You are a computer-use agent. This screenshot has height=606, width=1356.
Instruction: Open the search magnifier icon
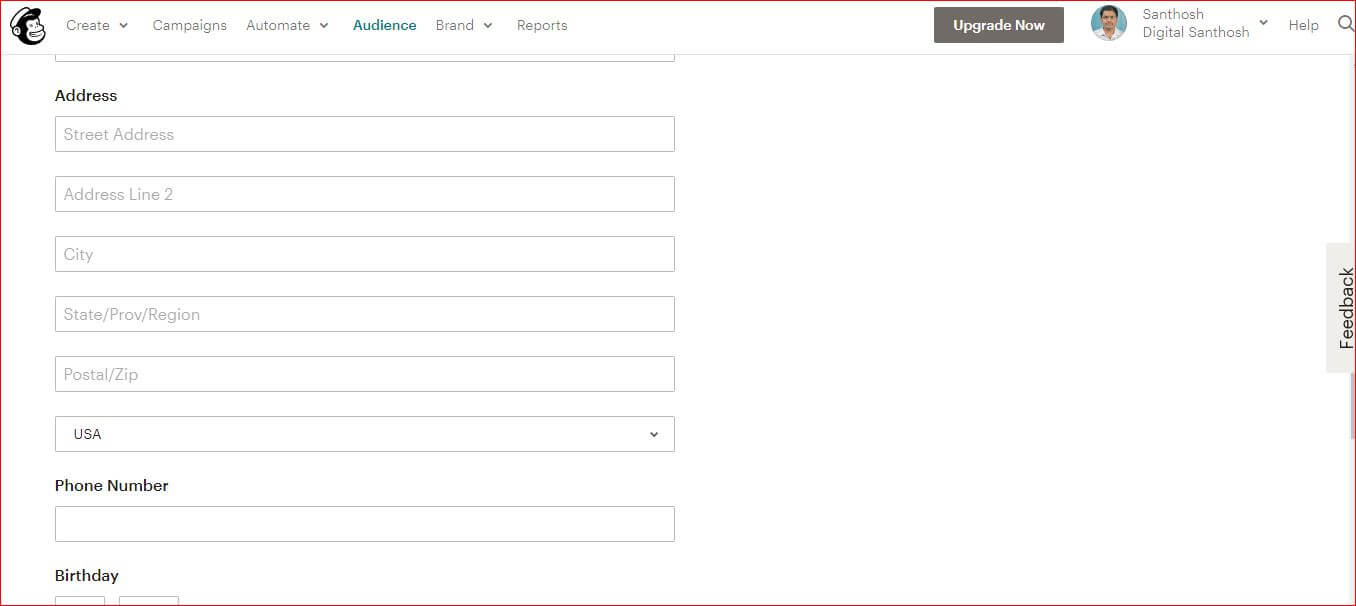(x=1345, y=24)
